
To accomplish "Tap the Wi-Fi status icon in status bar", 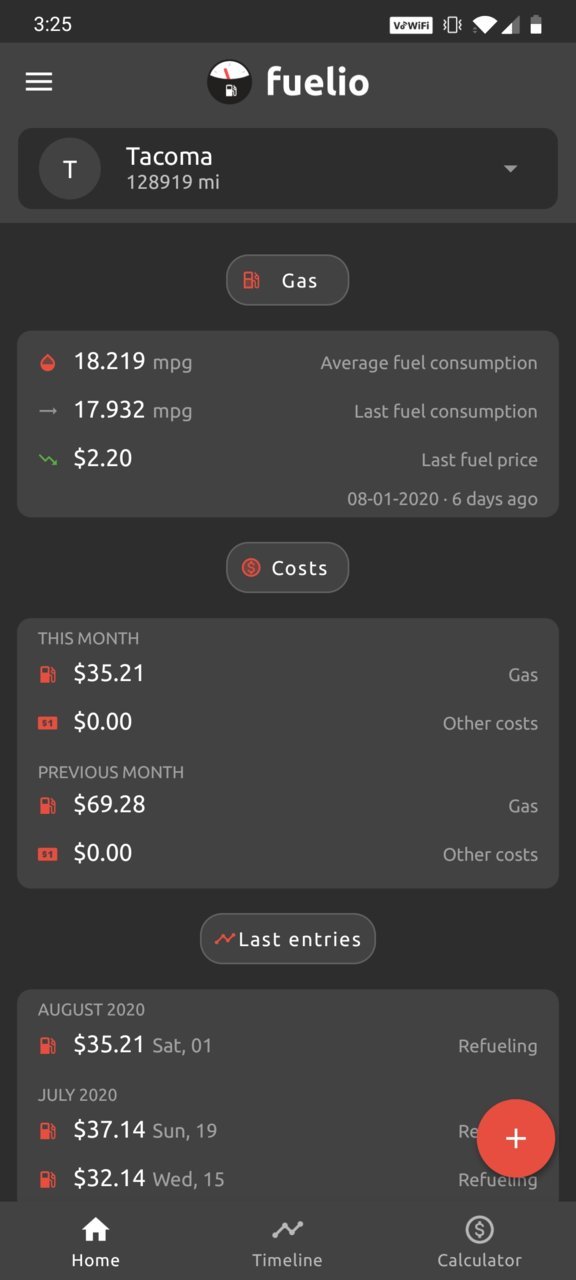I will (x=485, y=25).
